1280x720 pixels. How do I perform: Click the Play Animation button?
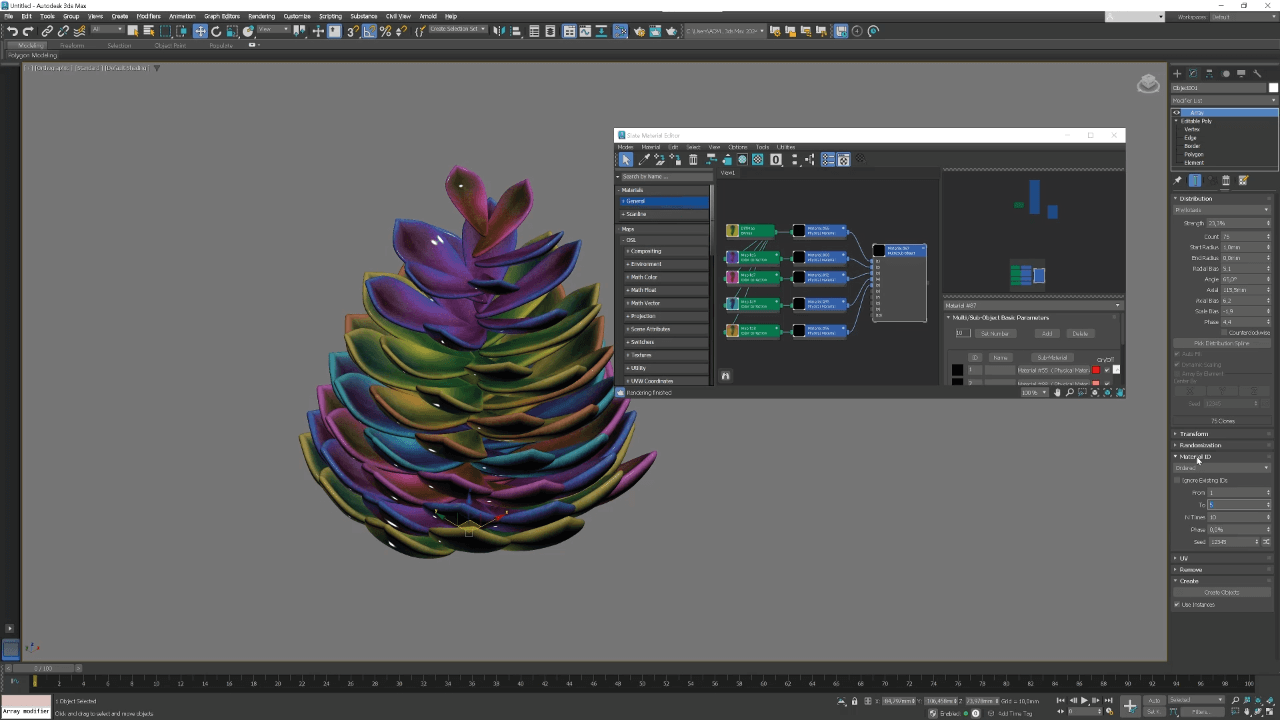tap(1085, 701)
